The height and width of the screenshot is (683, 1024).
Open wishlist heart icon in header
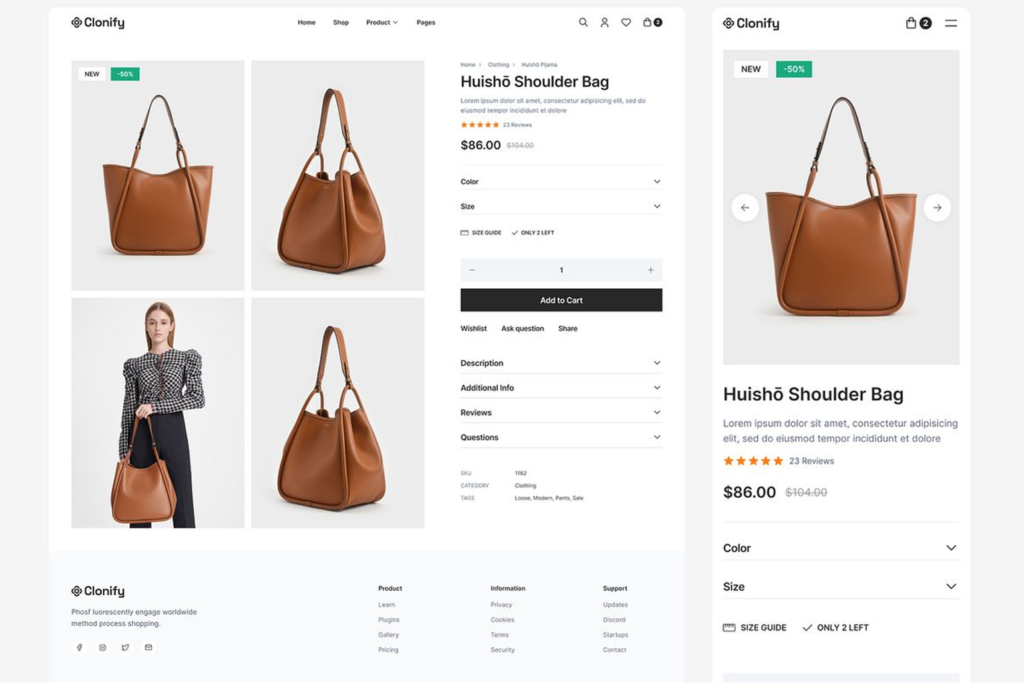tap(626, 22)
